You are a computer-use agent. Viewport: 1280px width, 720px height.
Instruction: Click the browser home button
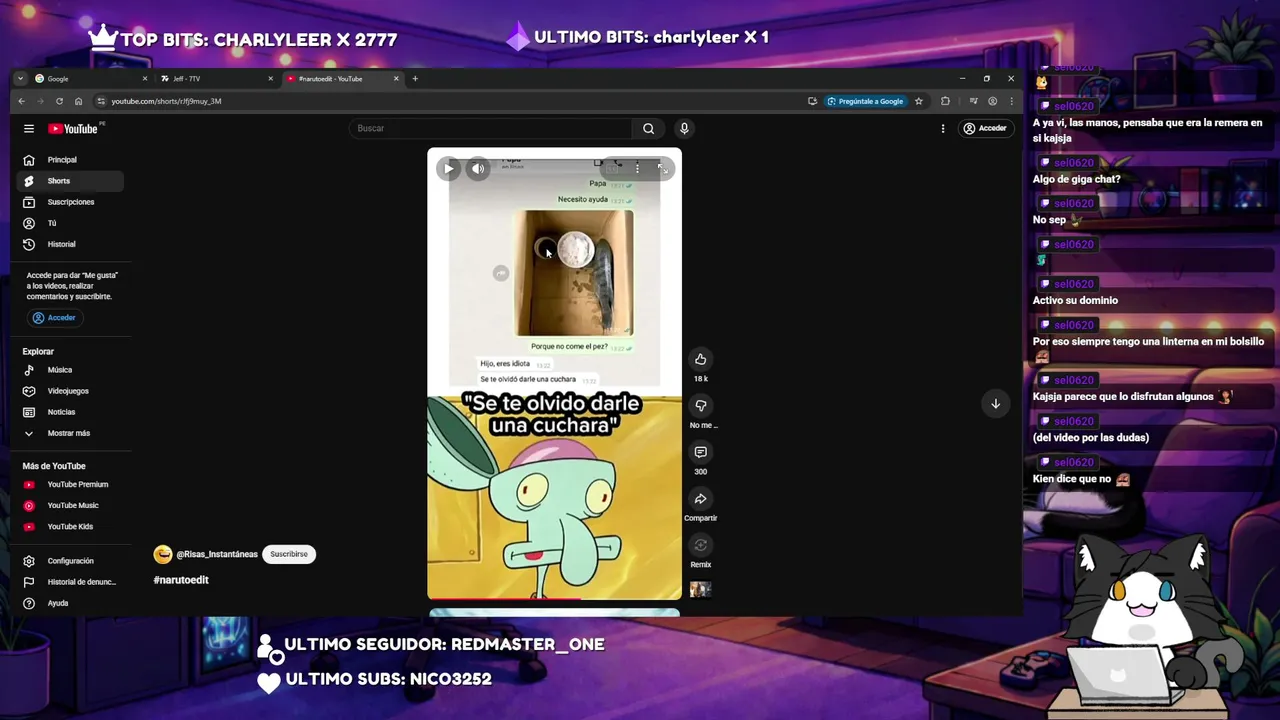pos(78,101)
